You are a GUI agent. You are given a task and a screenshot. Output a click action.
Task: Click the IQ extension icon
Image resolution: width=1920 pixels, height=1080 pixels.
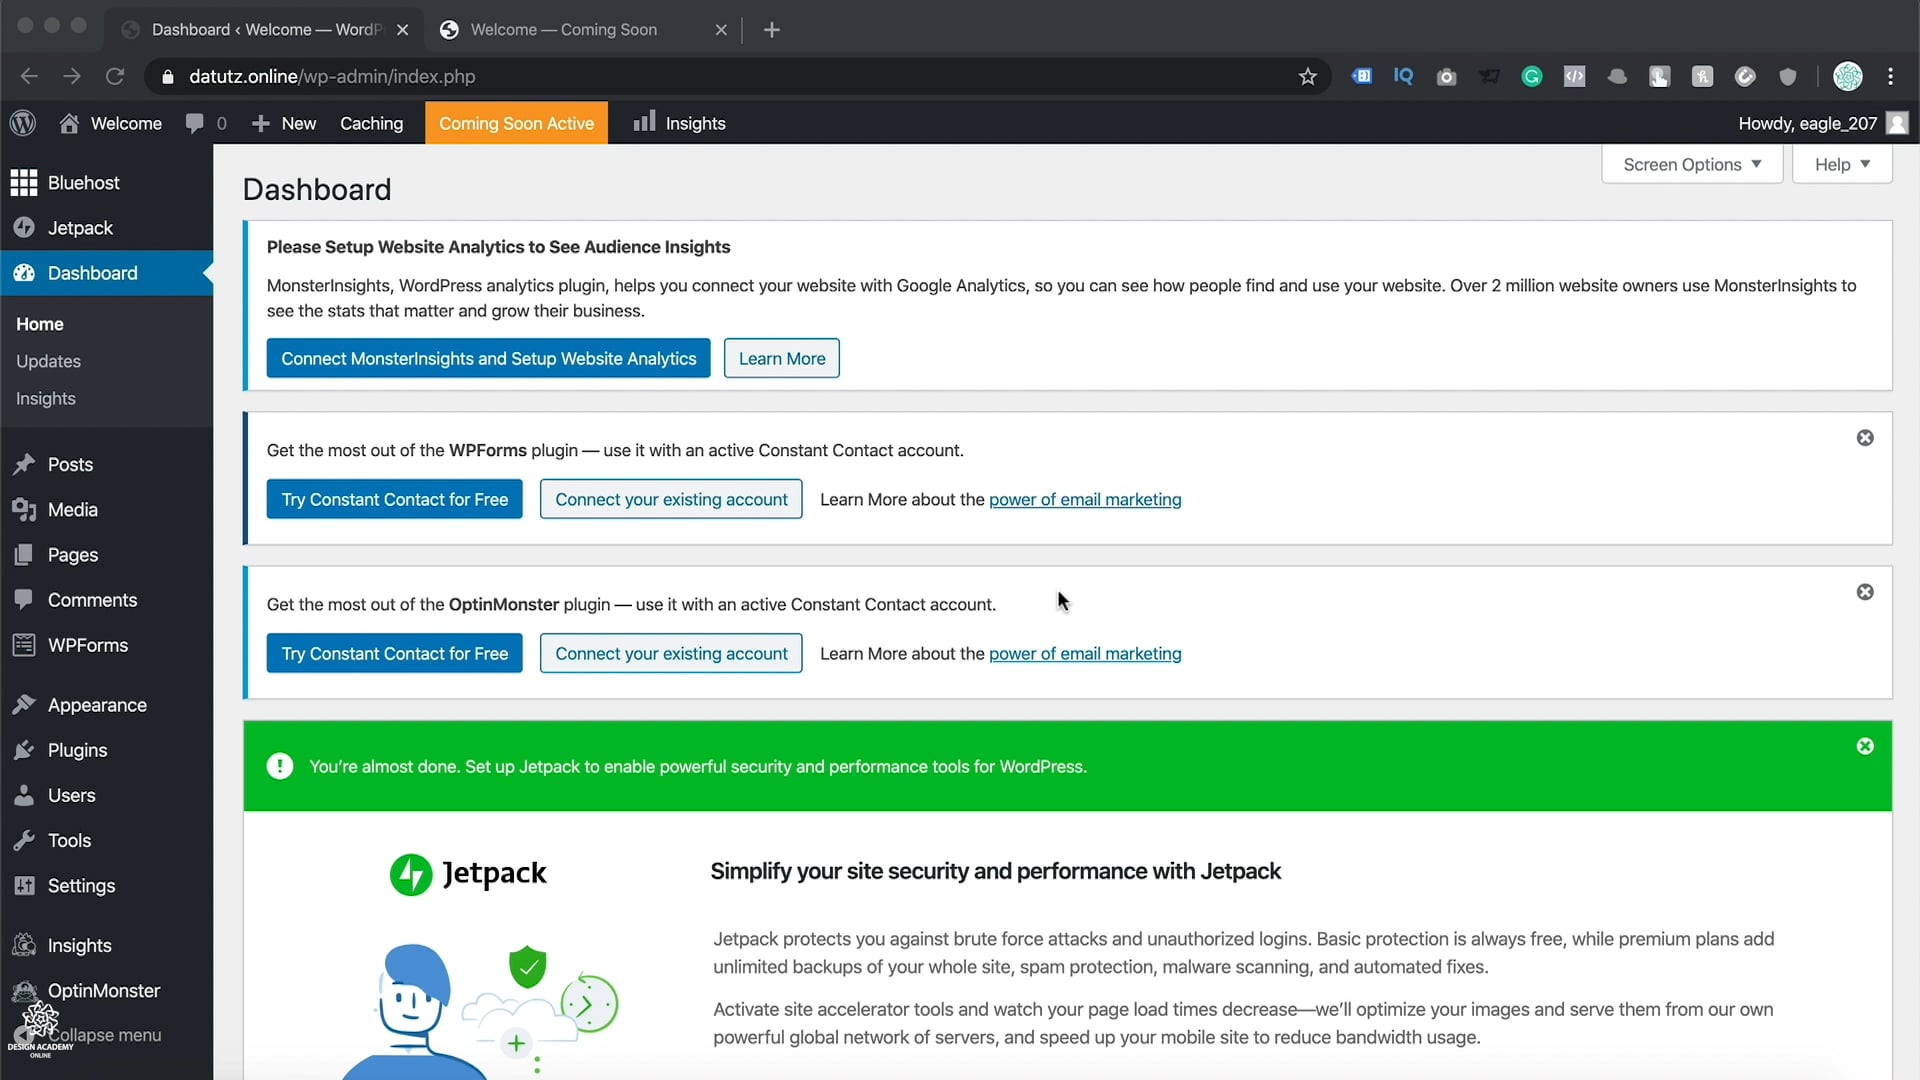click(x=1403, y=76)
